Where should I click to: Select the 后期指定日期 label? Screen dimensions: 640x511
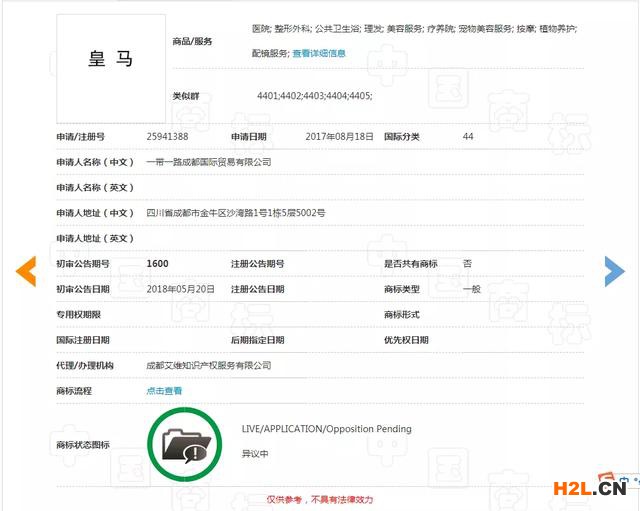(x=258, y=340)
